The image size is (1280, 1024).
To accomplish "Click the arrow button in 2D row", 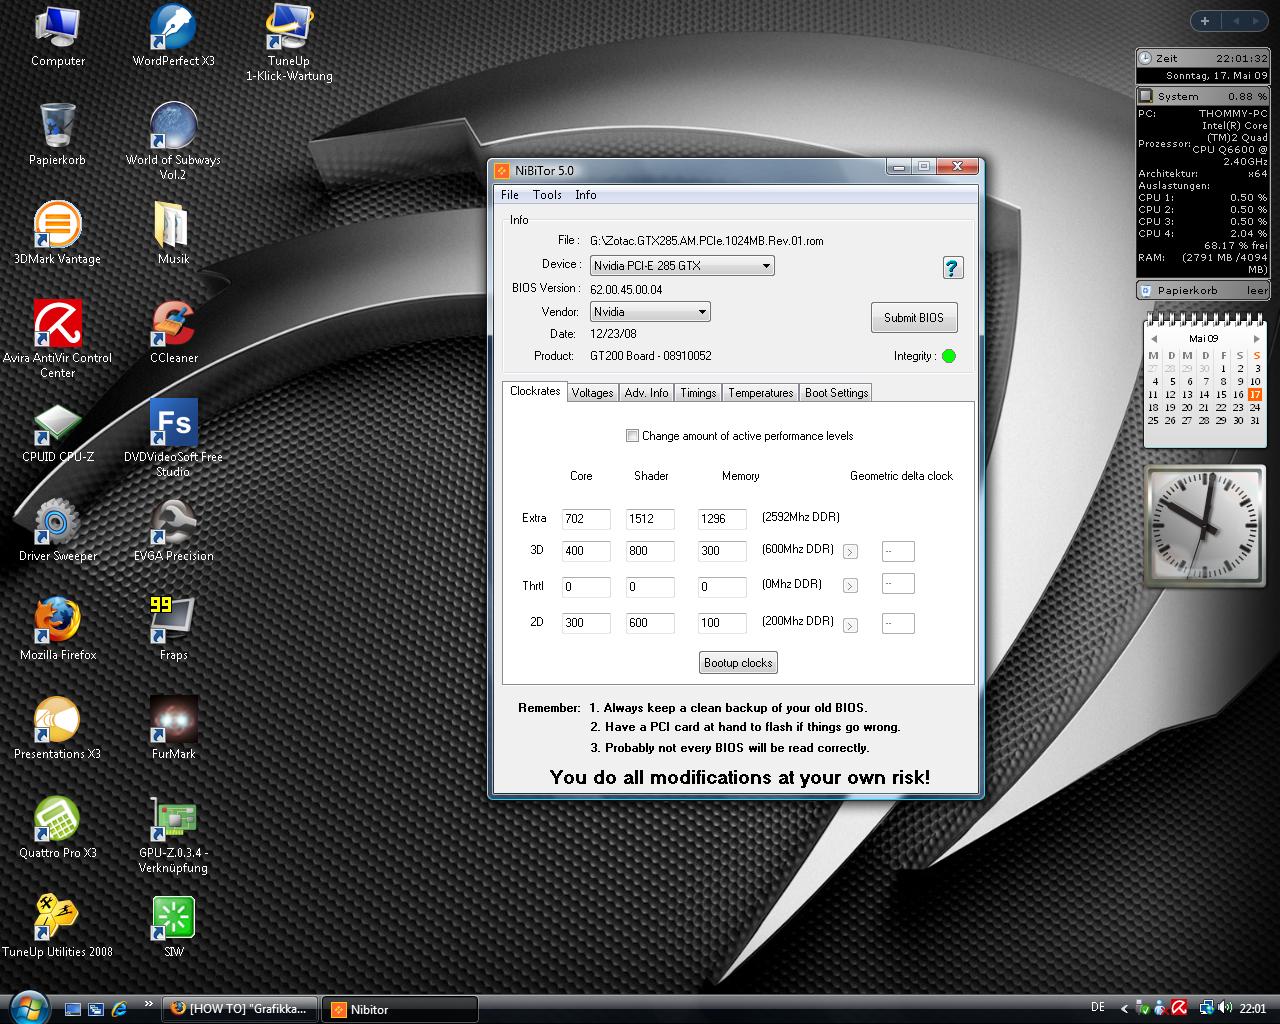I will [850, 626].
